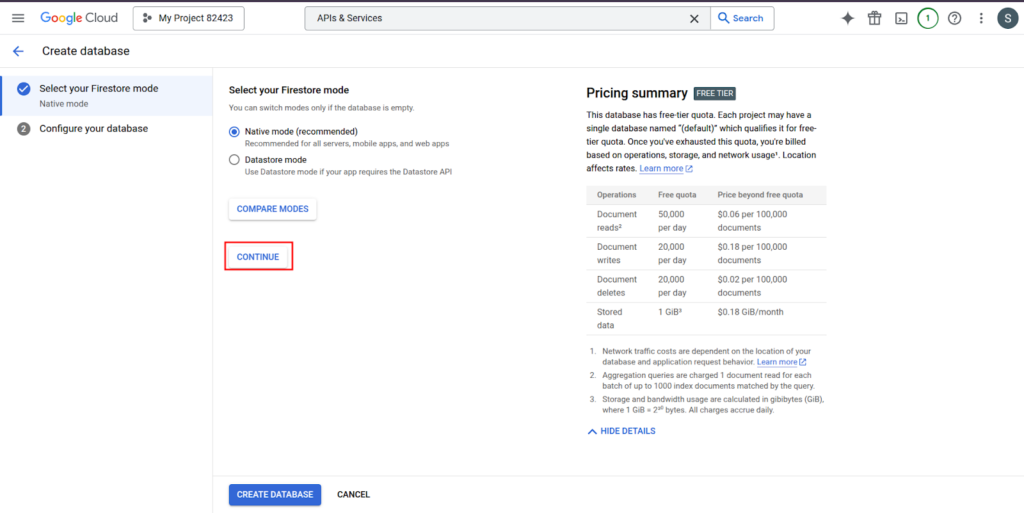
Task: Choose the Datastore mode radio button
Action: [x=234, y=159]
